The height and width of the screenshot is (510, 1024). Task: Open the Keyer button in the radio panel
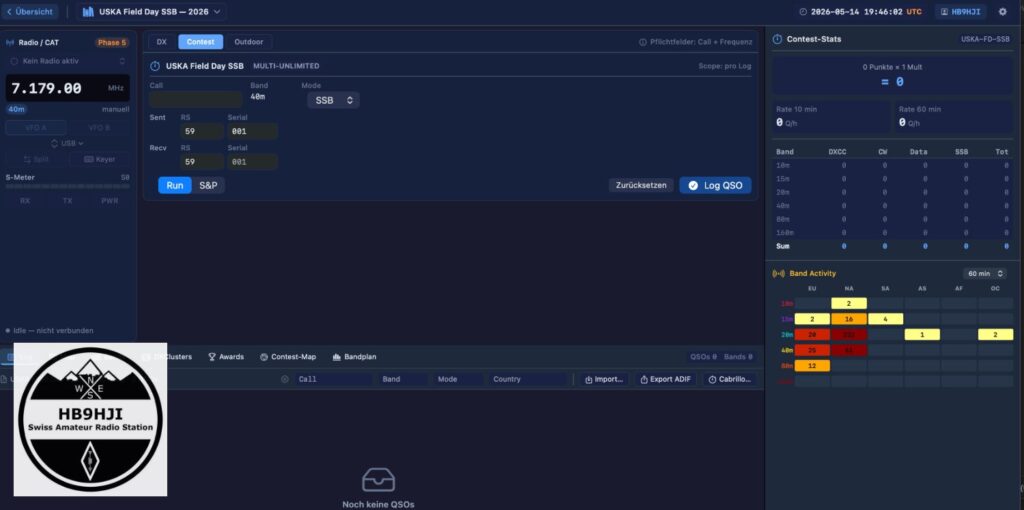[99, 159]
